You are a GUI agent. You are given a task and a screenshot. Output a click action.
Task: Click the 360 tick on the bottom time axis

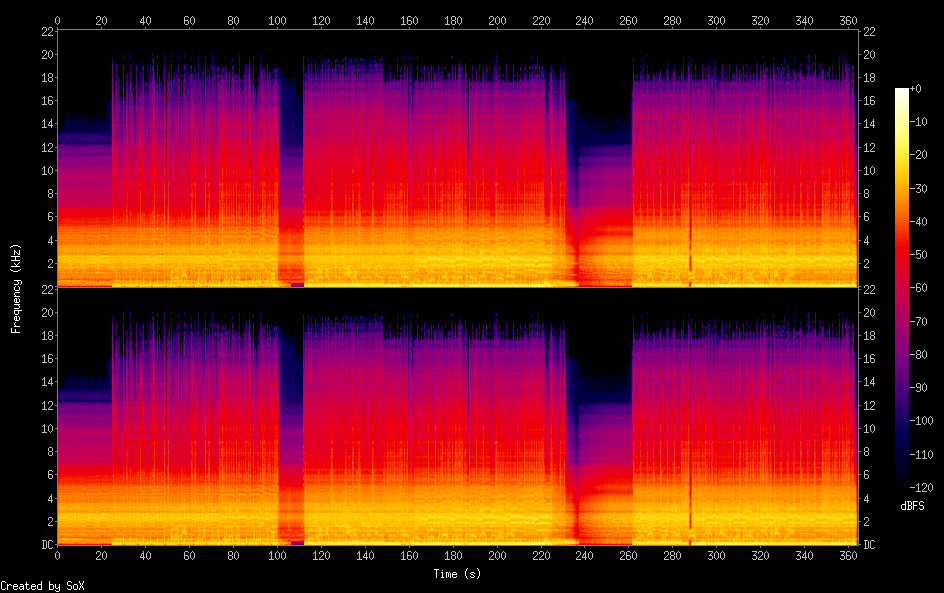click(x=848, y=555)
